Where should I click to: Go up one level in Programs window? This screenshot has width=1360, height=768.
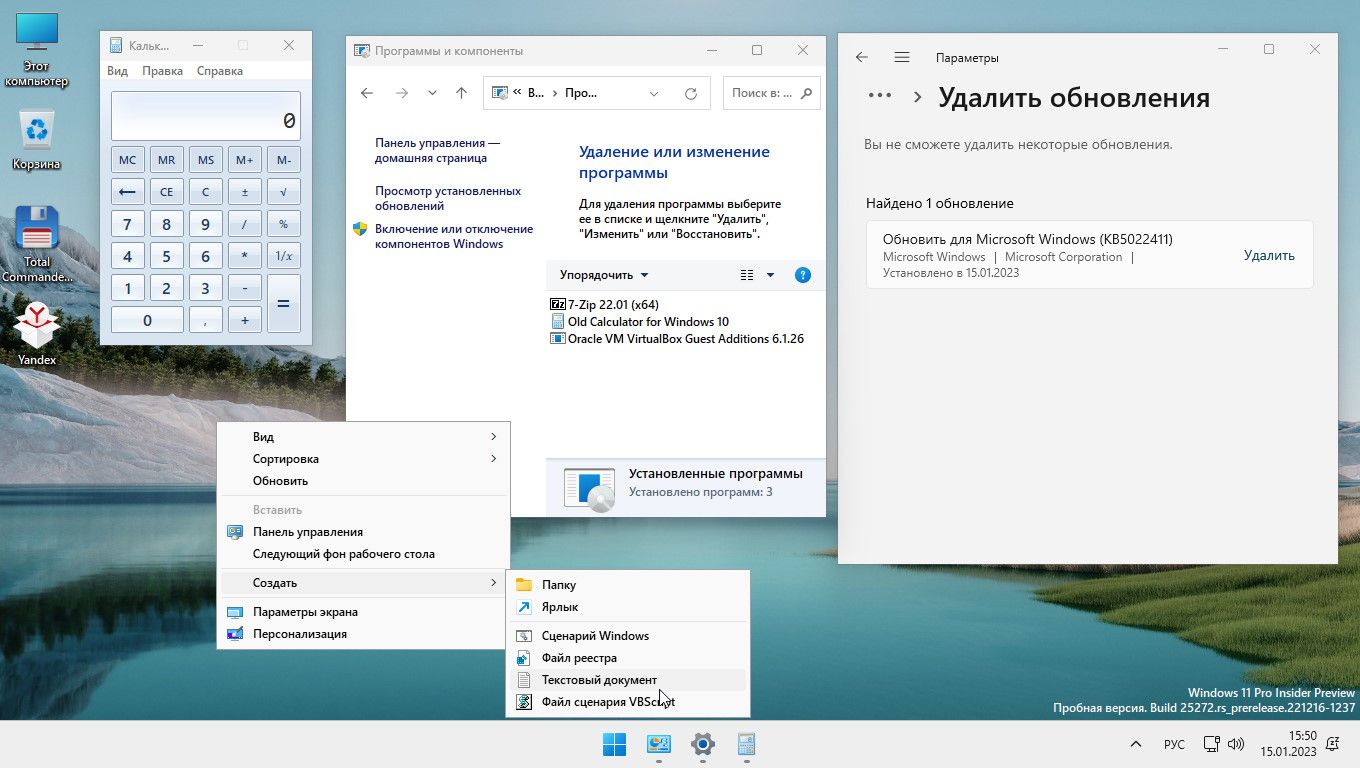click(x=461, y=93)
